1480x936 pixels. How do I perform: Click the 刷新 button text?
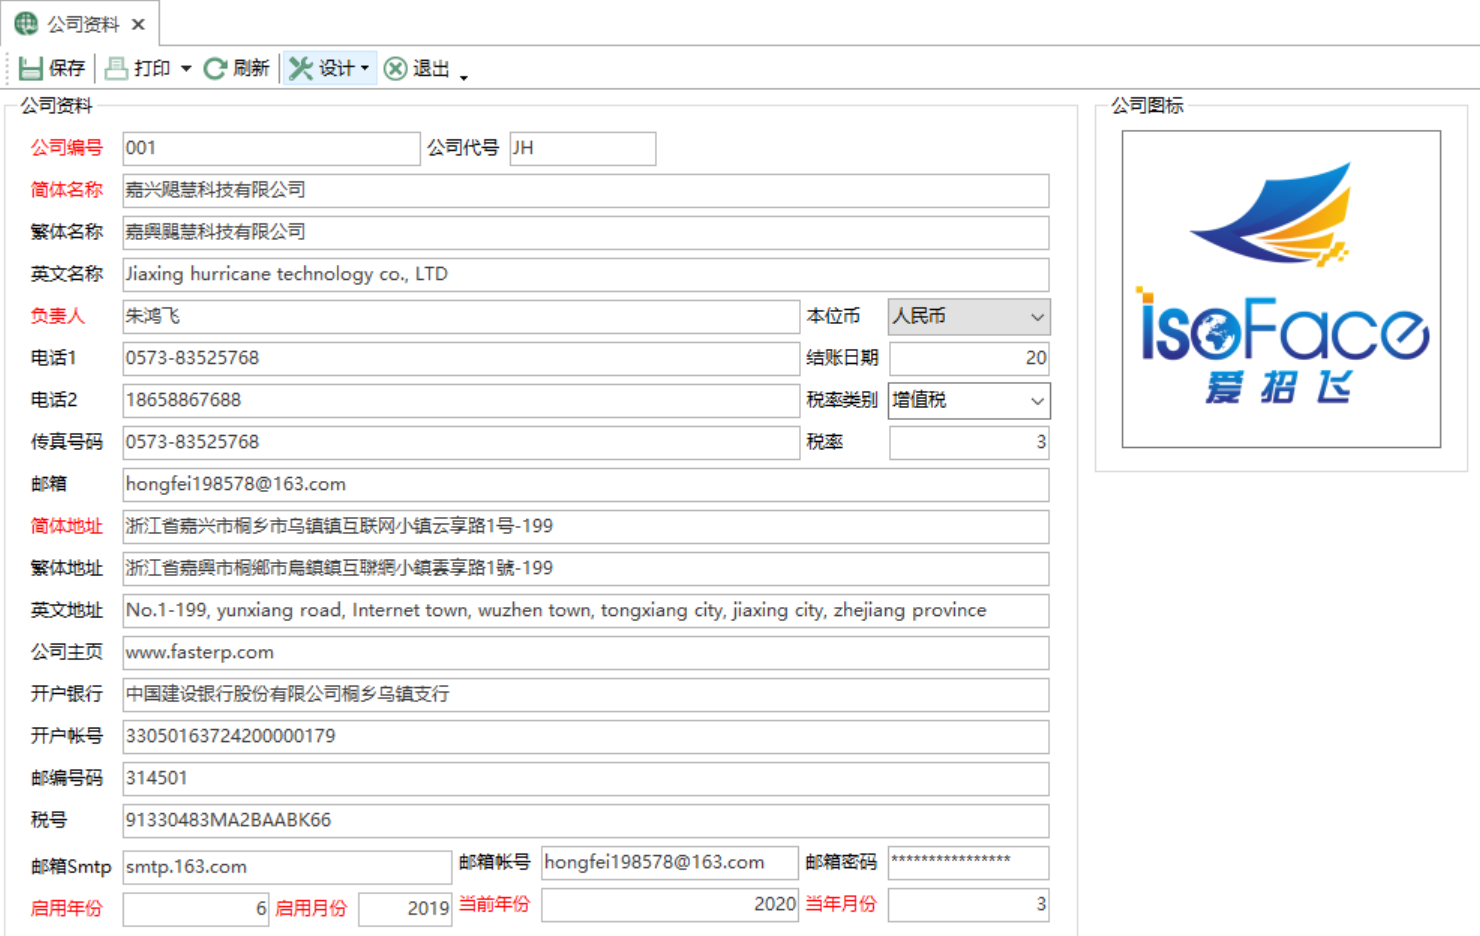[x=251, y=68]
